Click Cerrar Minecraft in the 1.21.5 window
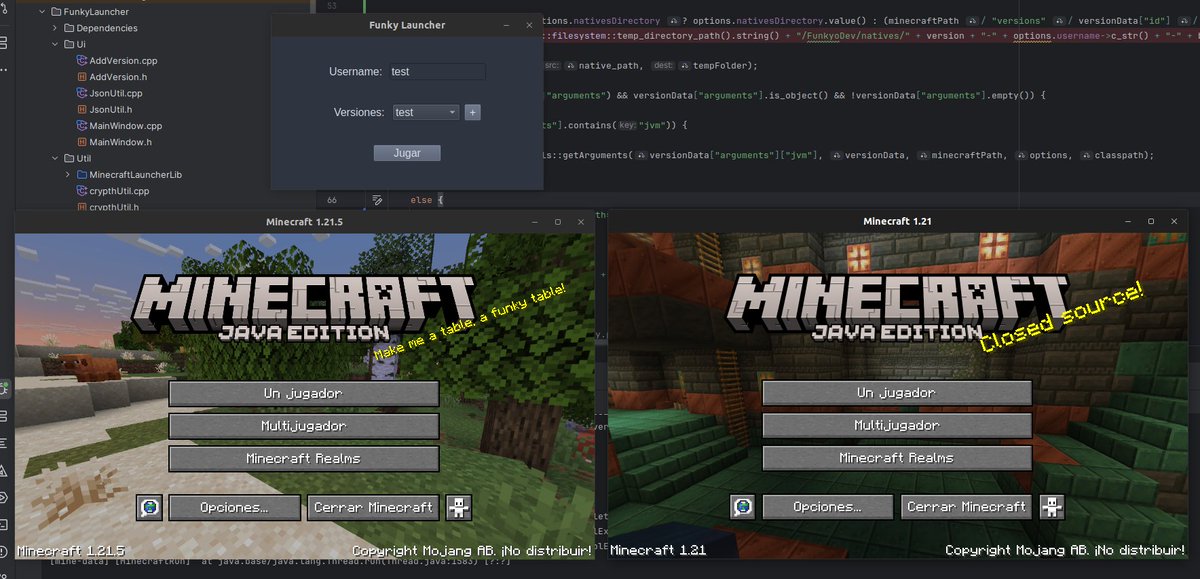 (373, 507)
